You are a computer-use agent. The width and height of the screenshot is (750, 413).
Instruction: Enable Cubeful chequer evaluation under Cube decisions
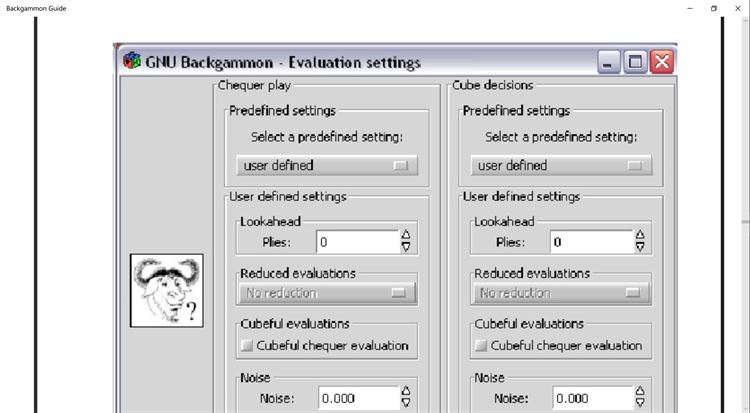click(481, 345)
